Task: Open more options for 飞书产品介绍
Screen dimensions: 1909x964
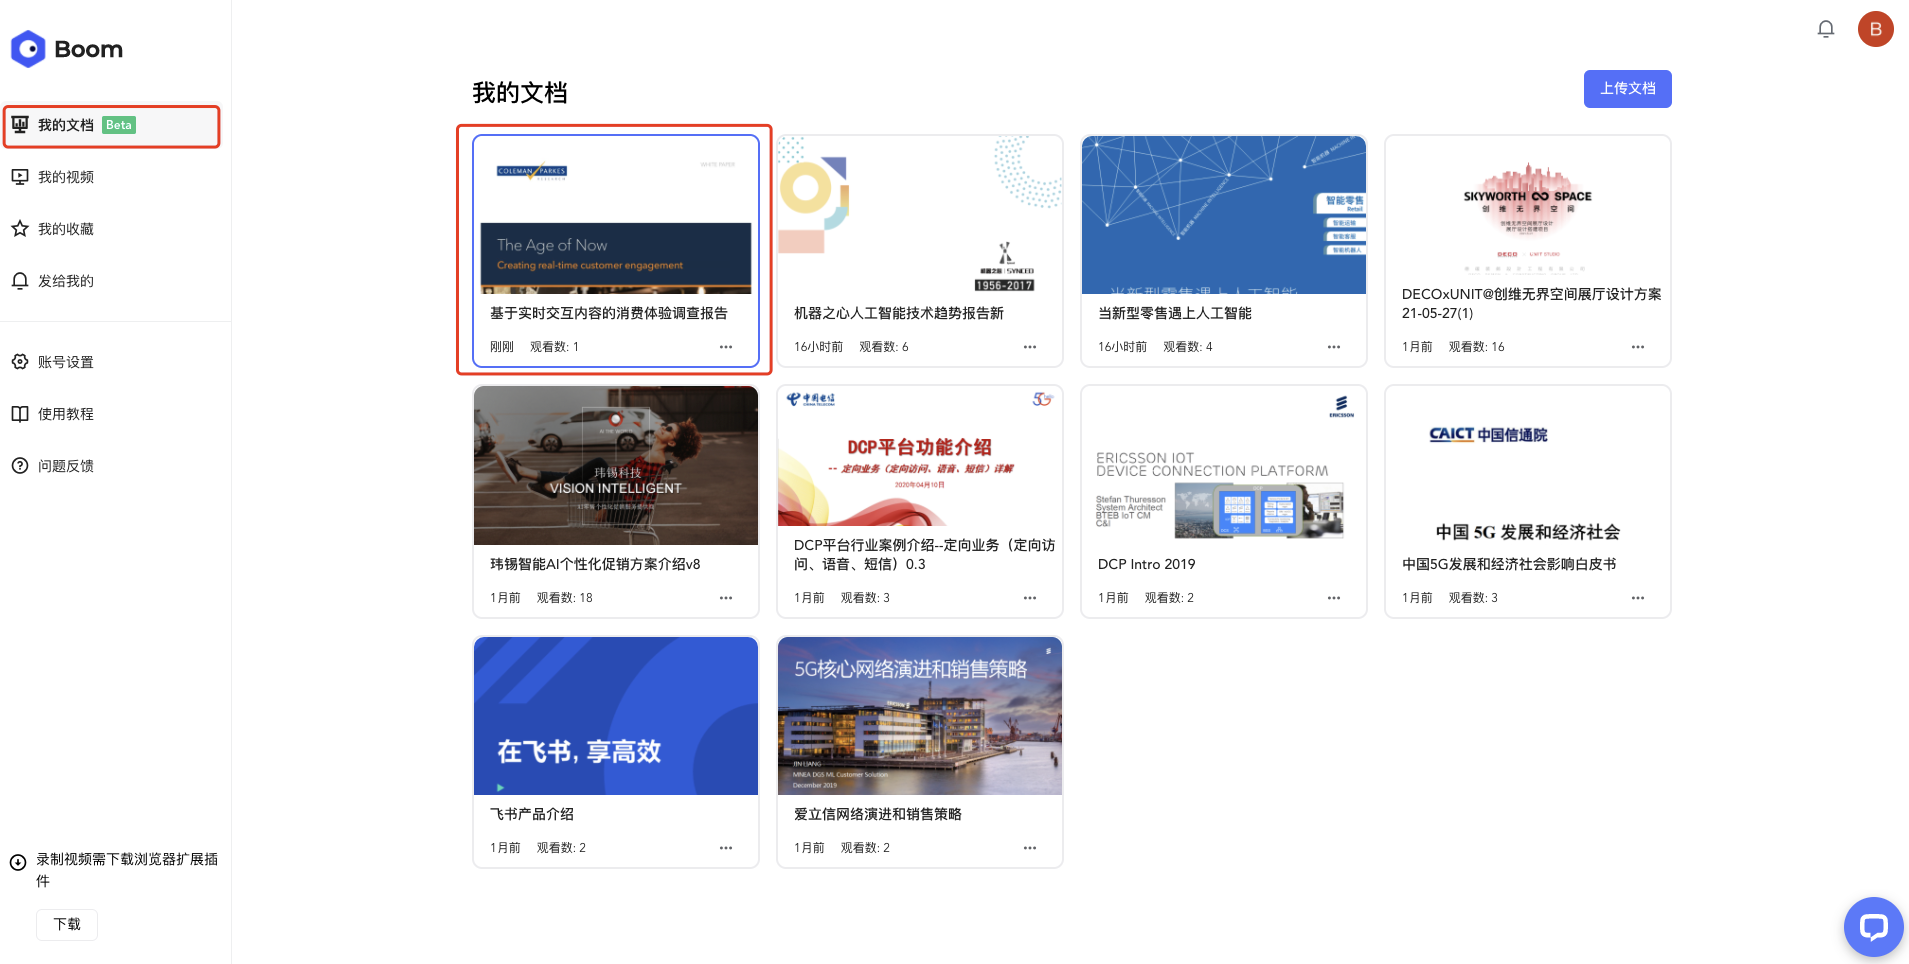Action: tap(726, 848)
